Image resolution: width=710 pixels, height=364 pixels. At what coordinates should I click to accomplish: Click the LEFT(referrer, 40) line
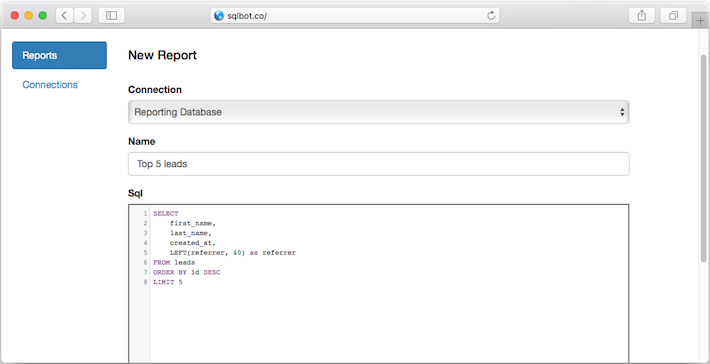pyautogui.click(x=233, y=253)
